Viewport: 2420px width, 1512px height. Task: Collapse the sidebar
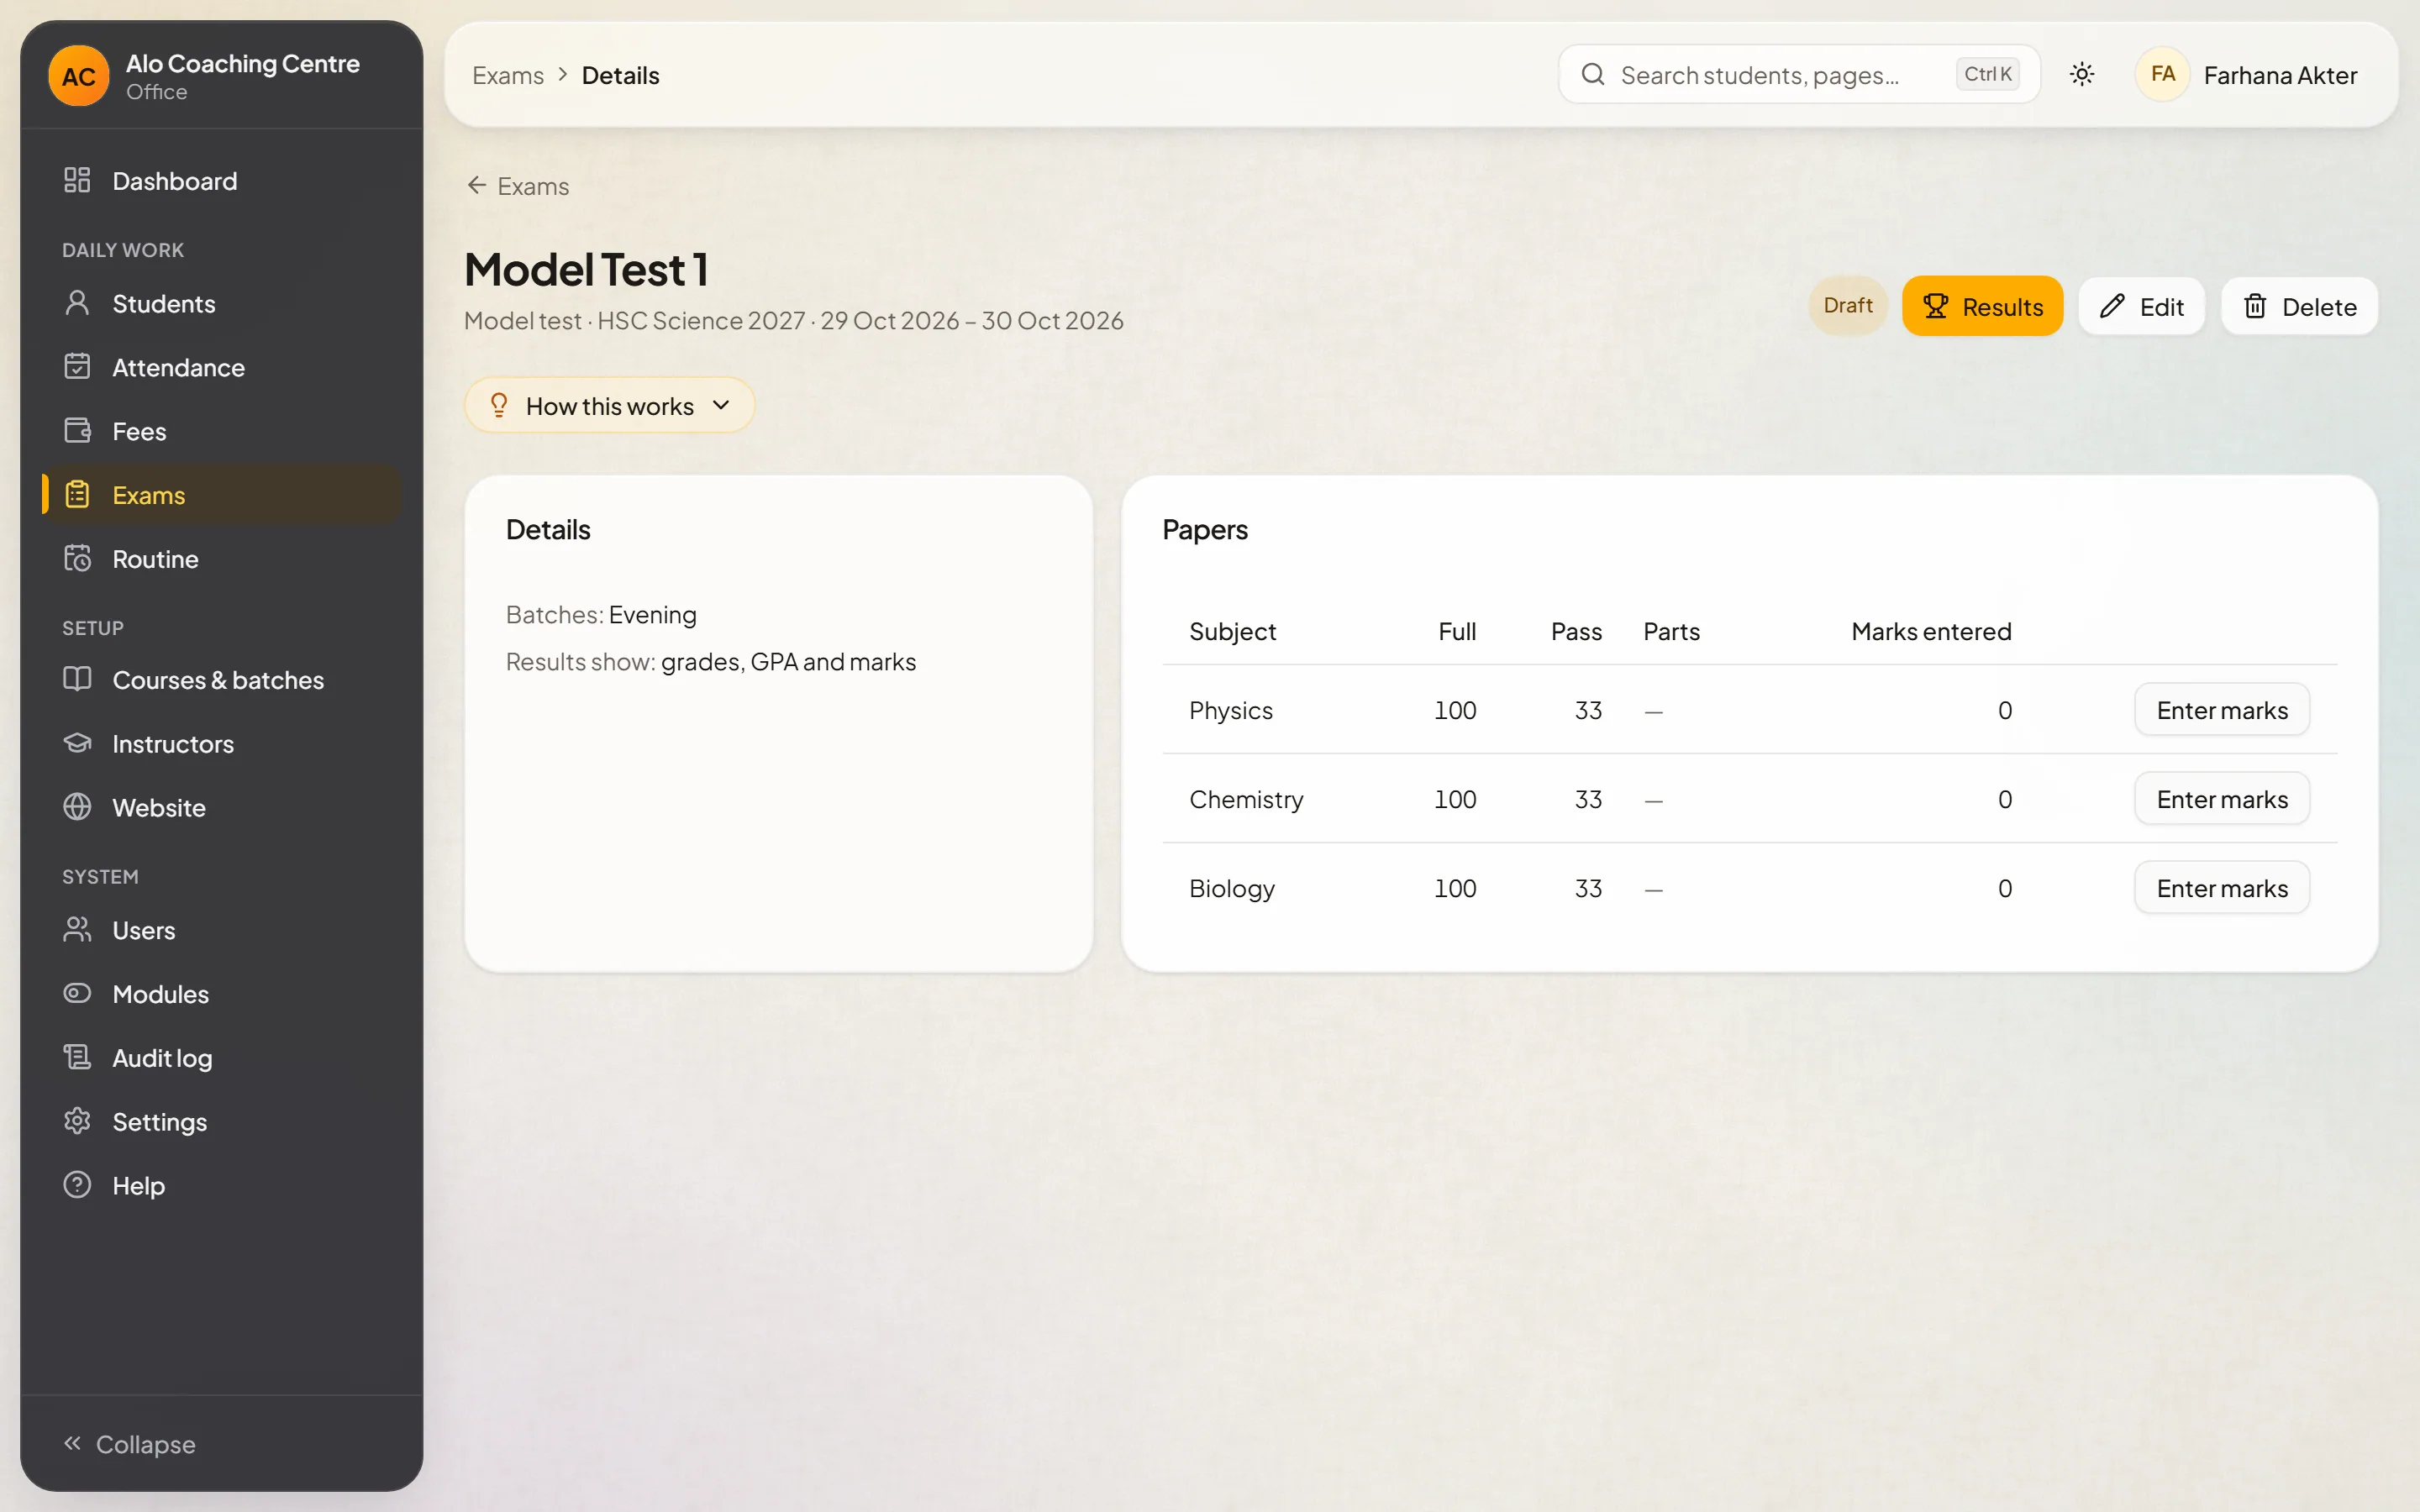[x=130, y=1444]
